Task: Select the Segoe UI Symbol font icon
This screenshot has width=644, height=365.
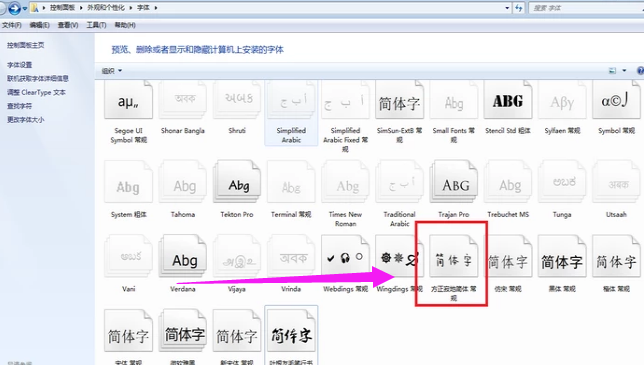Action: tap(128, 101)
